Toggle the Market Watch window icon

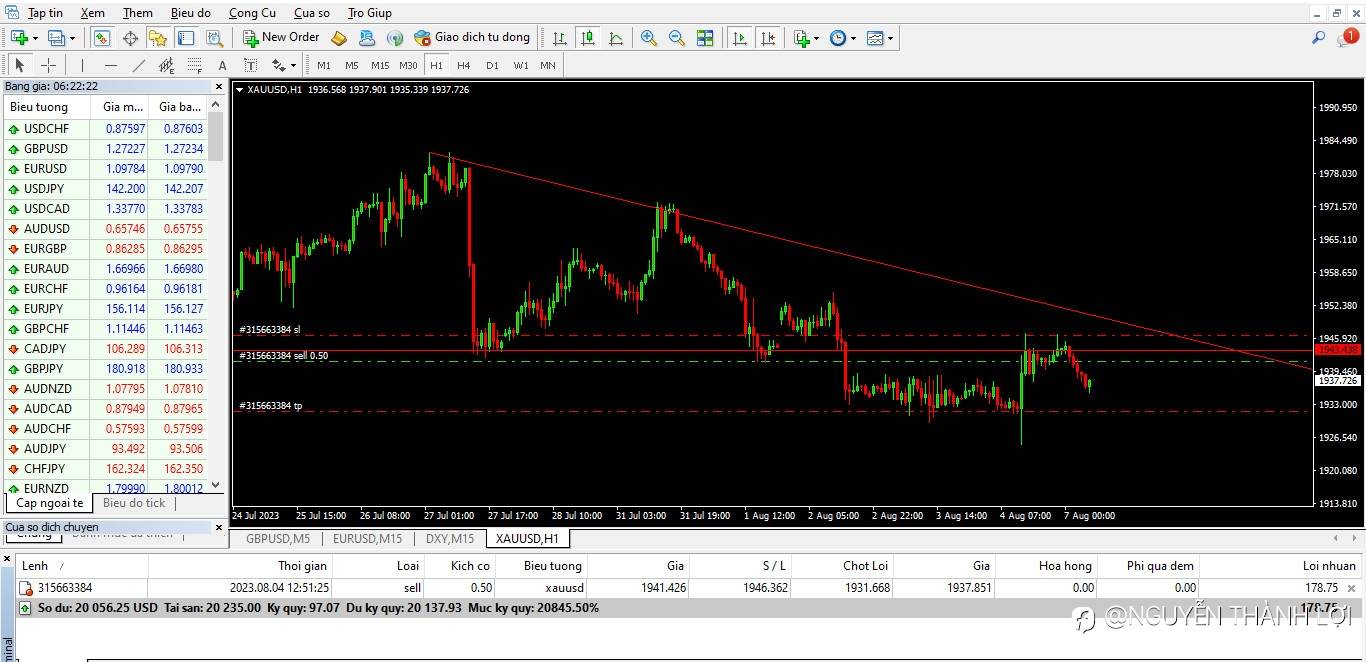(x=101, y=38)
